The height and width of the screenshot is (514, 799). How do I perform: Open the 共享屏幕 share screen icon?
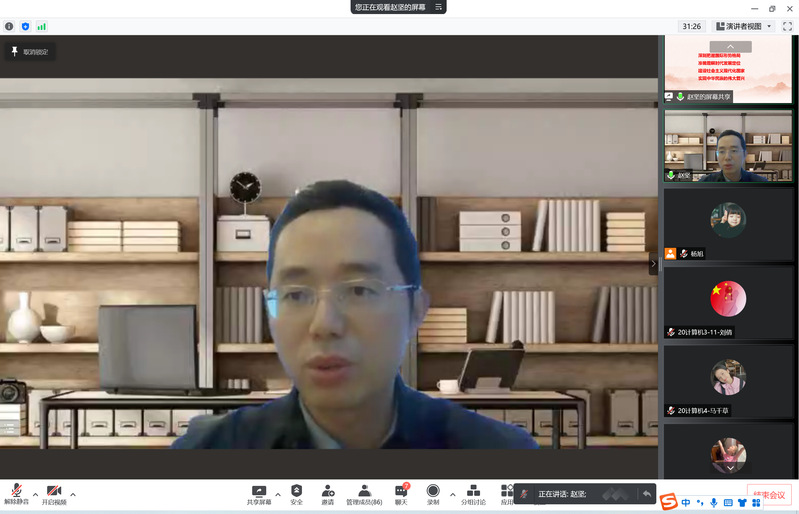click(259, 492)
